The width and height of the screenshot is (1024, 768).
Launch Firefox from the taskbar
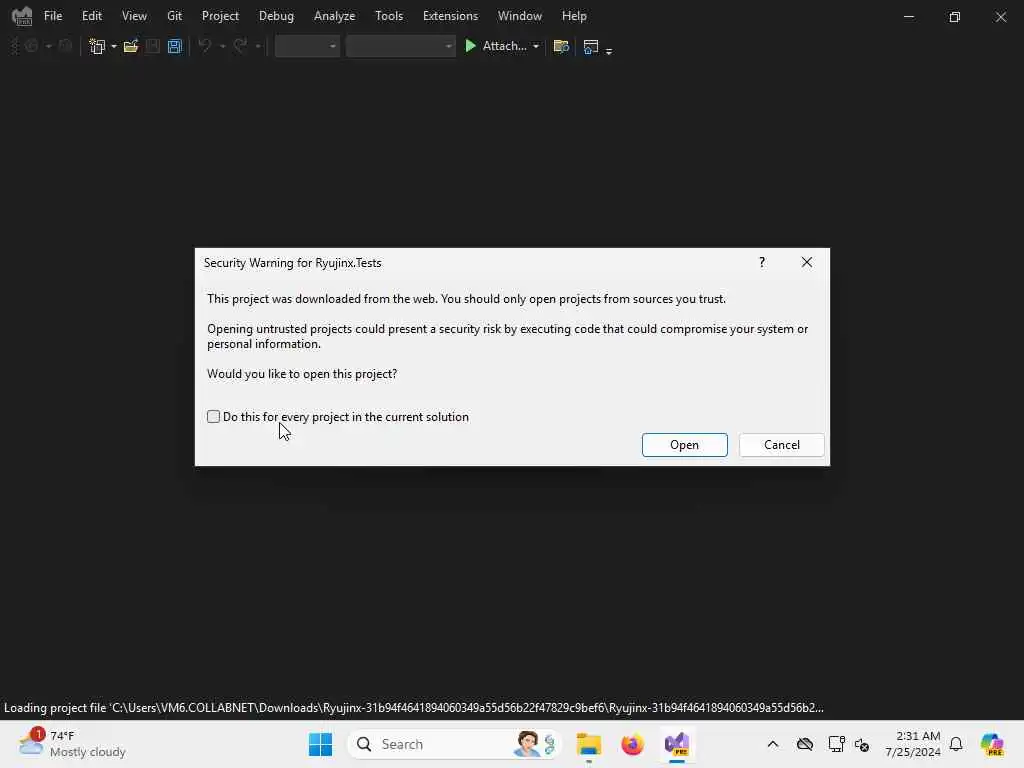pos(632,744)
